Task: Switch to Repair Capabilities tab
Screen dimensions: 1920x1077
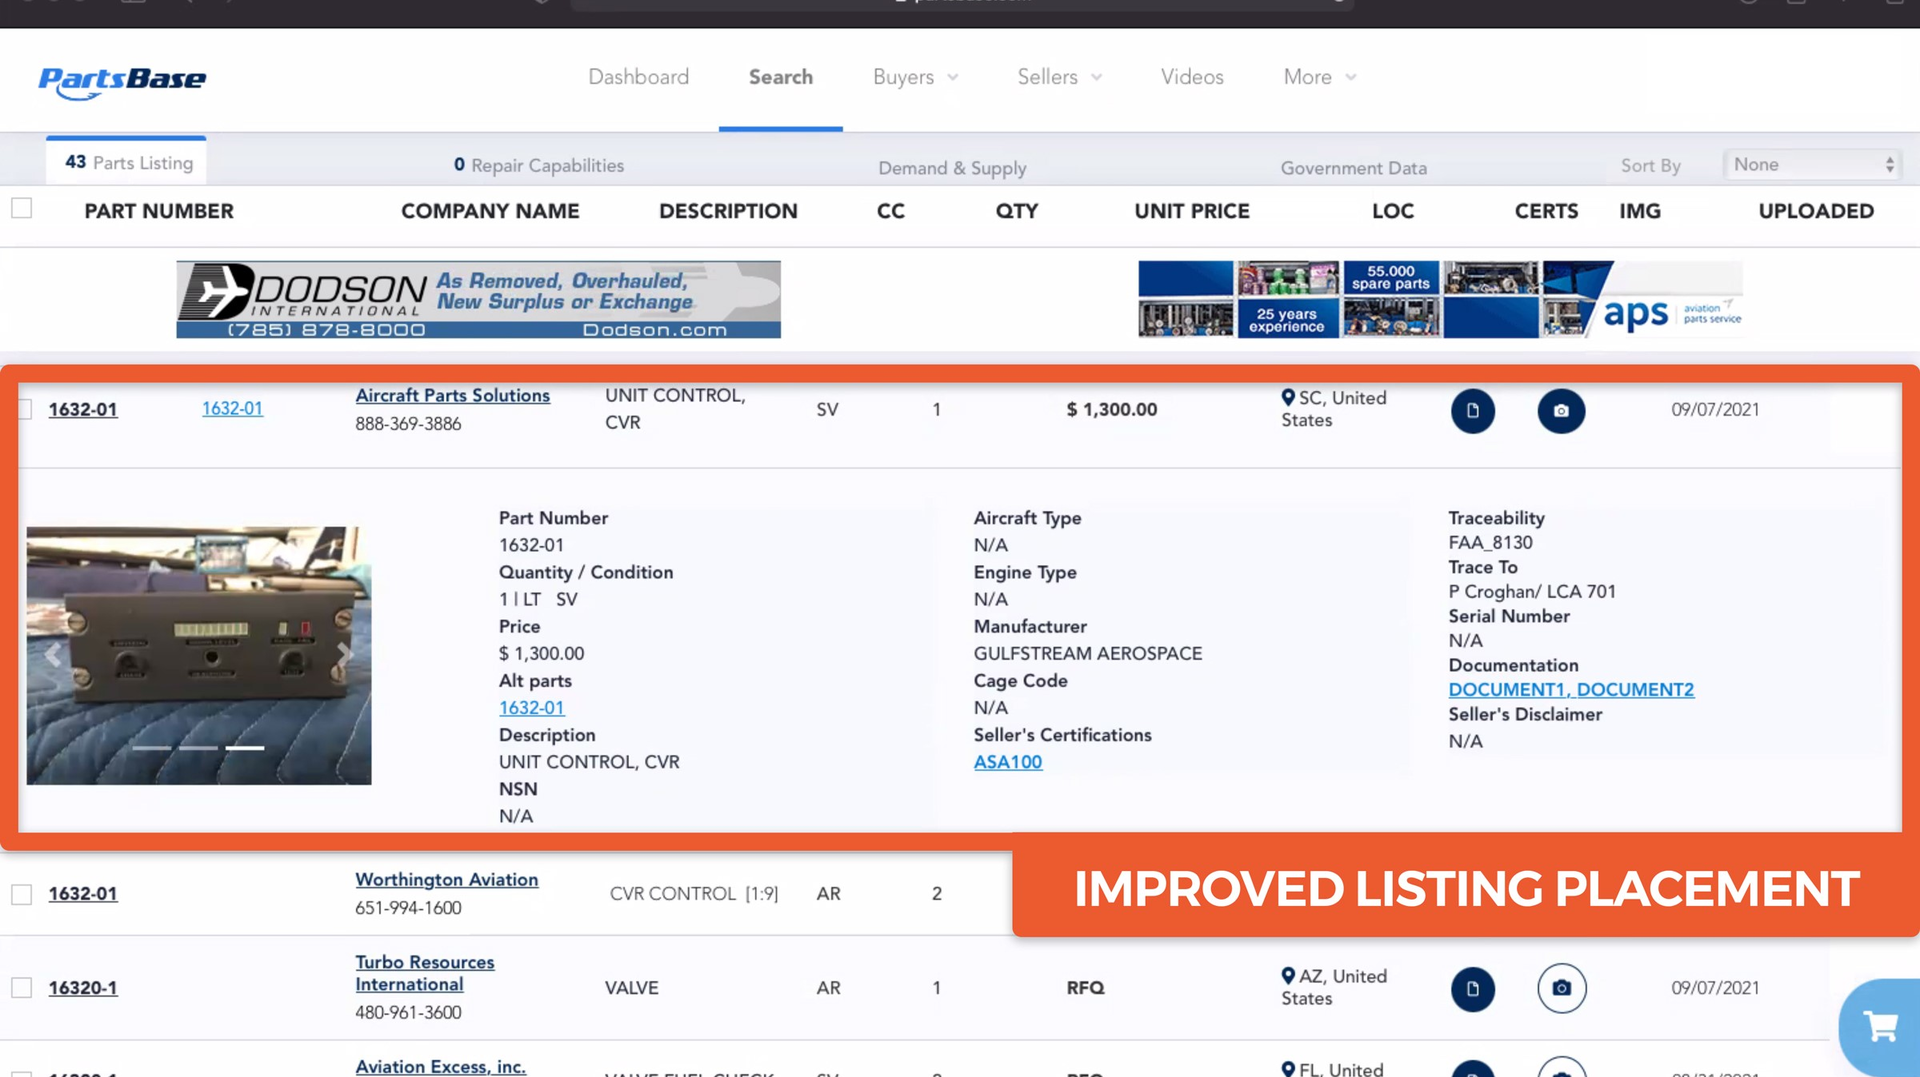Action: pos(539,165)
